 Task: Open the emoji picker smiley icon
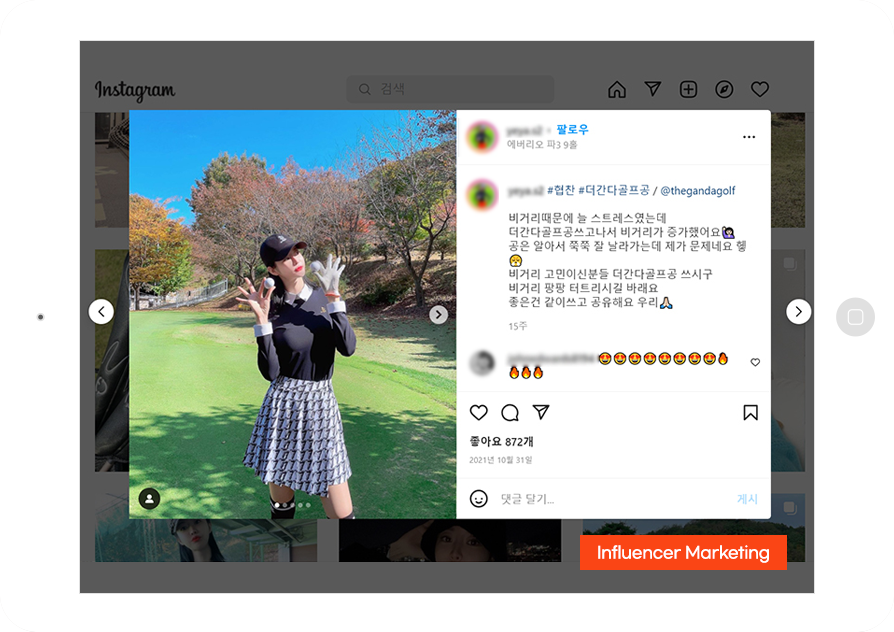pos(478,499)
